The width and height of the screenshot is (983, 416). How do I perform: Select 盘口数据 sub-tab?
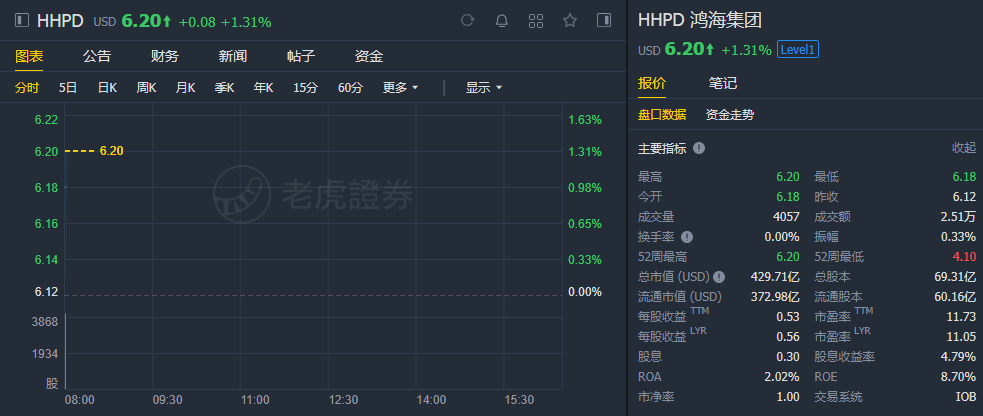(x=662, y=115)
